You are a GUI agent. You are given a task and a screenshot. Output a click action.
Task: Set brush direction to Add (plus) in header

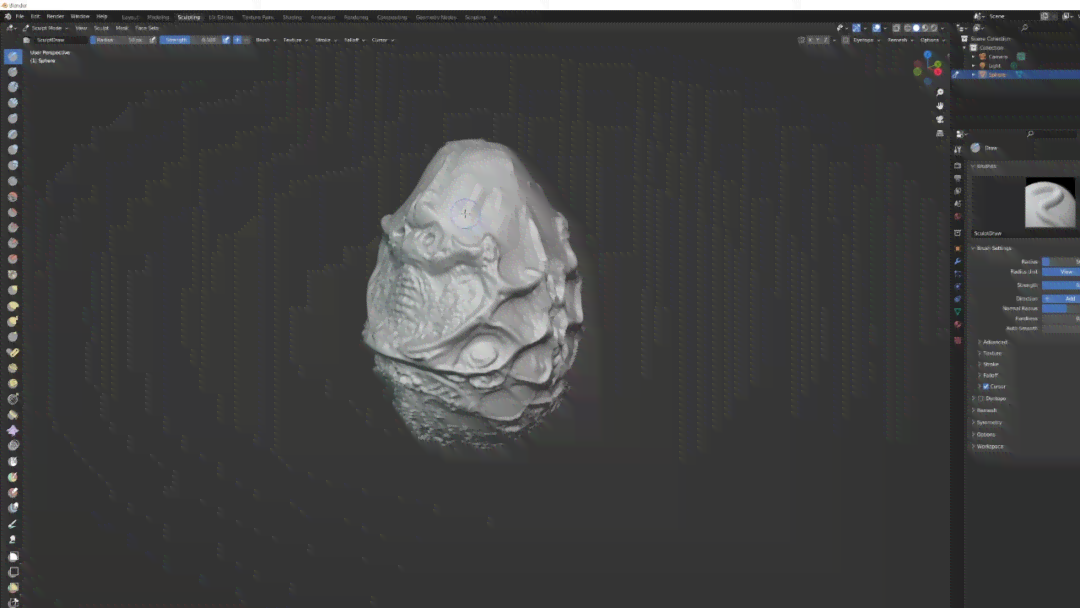point(238,40)
